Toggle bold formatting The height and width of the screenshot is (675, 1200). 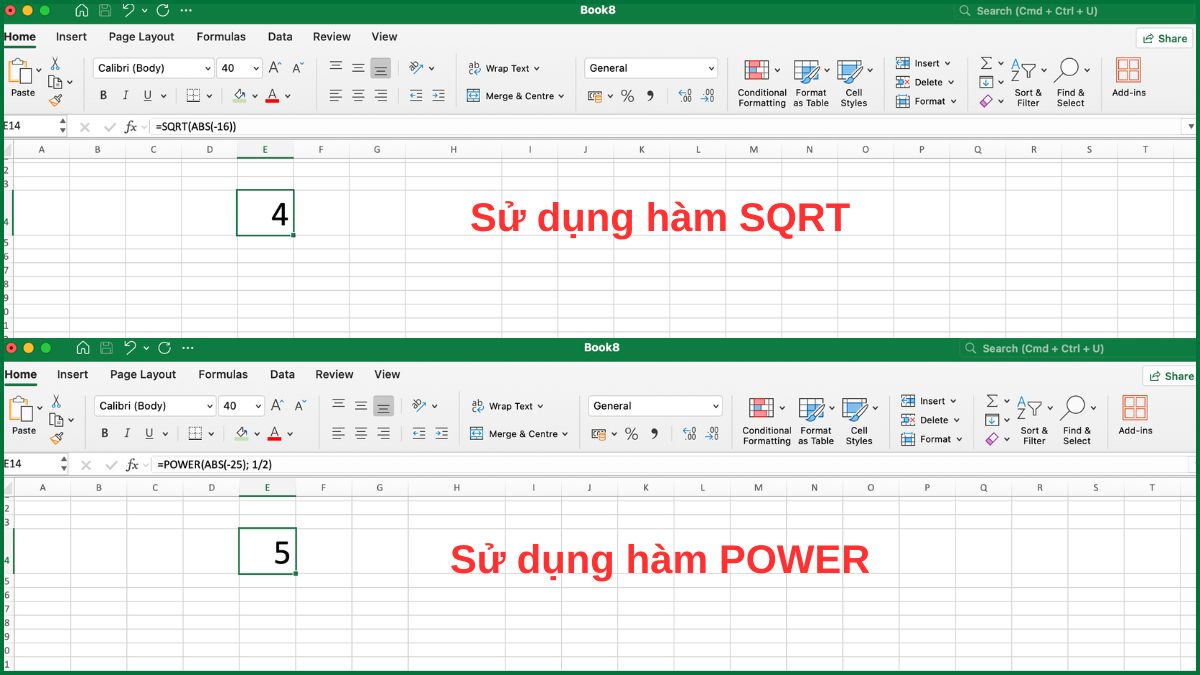coord(103,94)
